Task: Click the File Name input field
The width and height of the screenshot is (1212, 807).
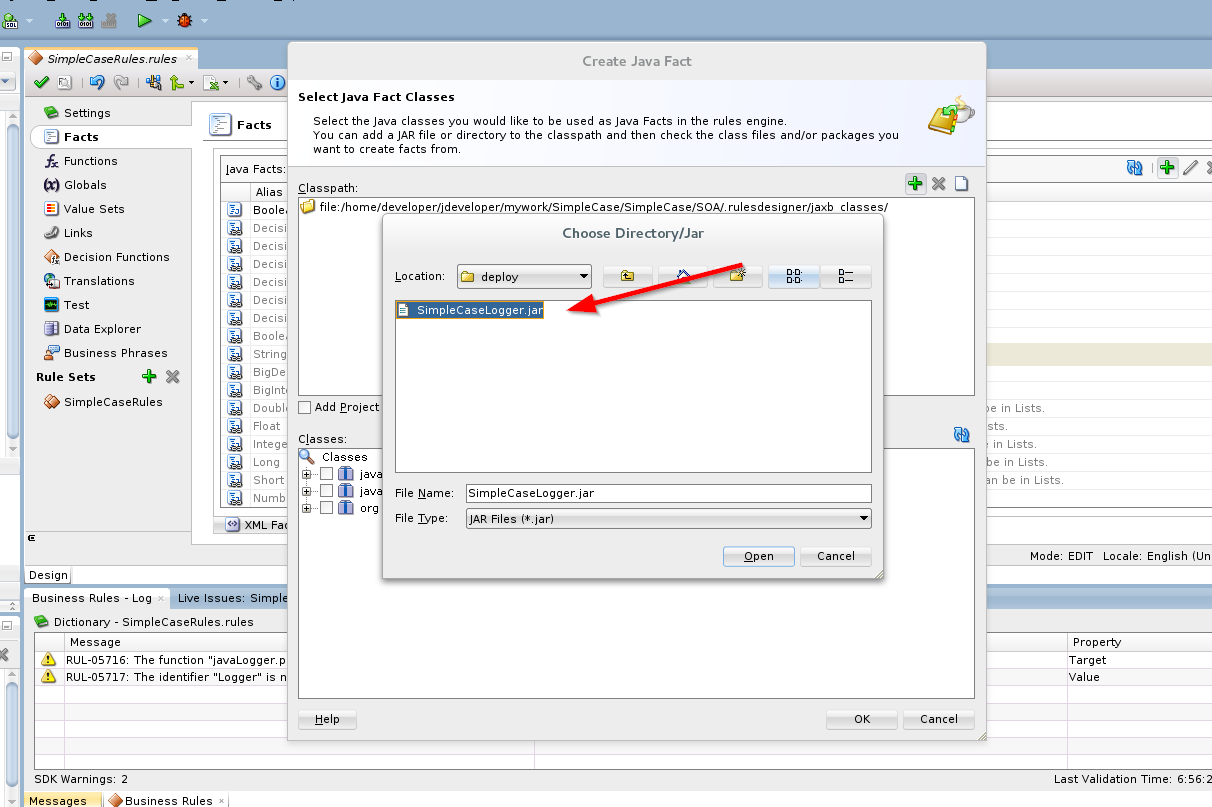Action: point(668,493)
